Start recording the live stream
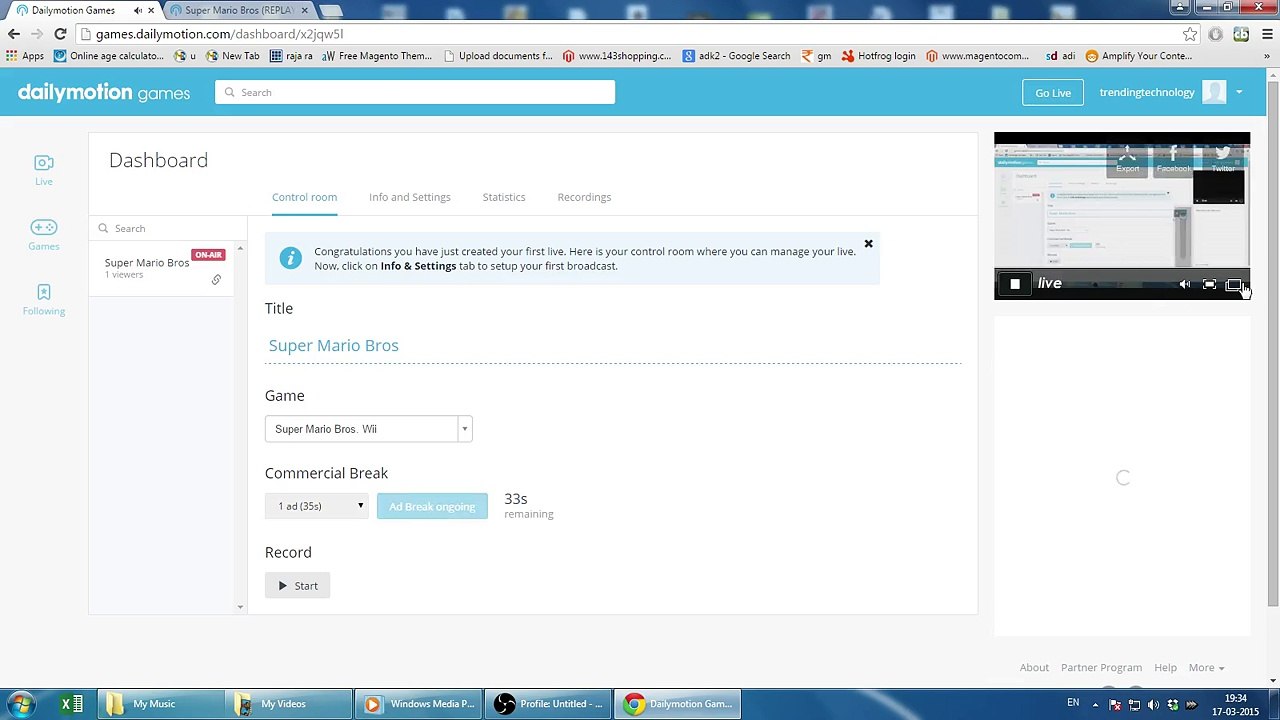 (298, 586)
